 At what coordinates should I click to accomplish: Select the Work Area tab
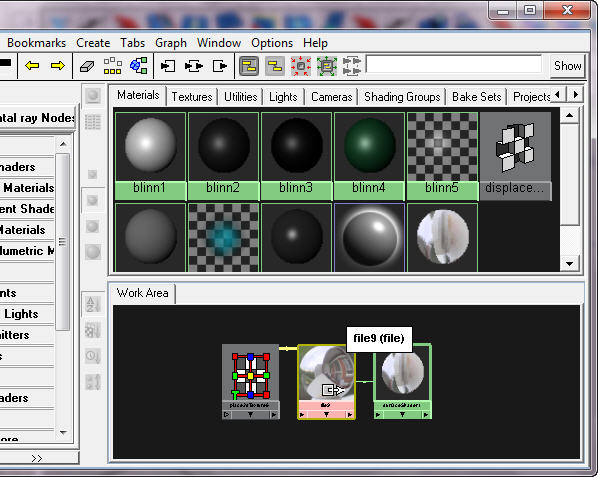click(142, 293)
